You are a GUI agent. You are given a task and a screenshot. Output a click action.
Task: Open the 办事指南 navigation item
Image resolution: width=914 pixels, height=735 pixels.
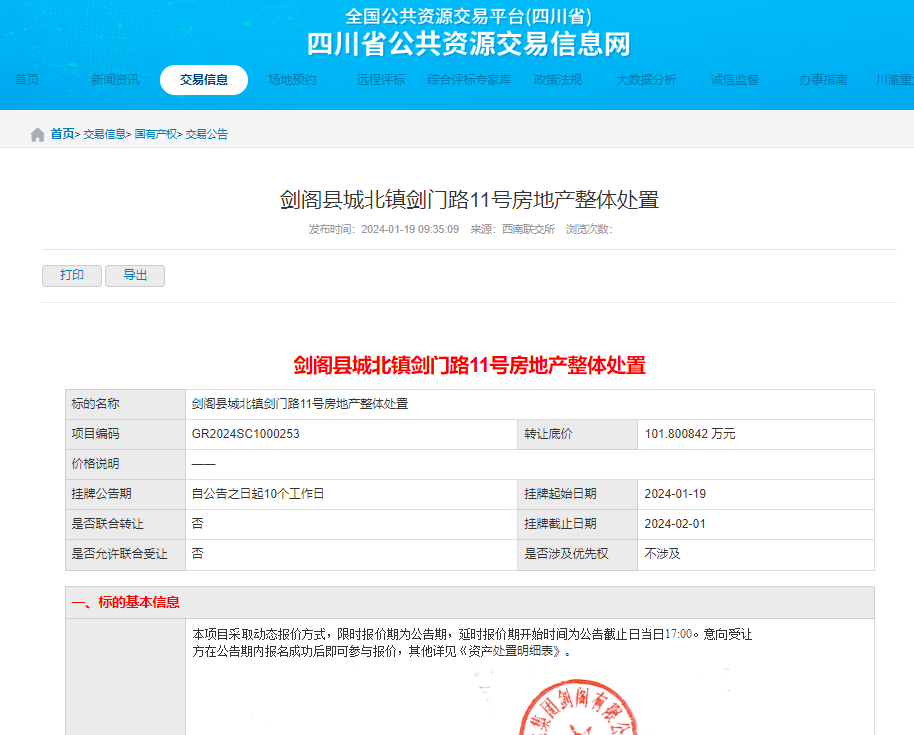tap(823, 80)
